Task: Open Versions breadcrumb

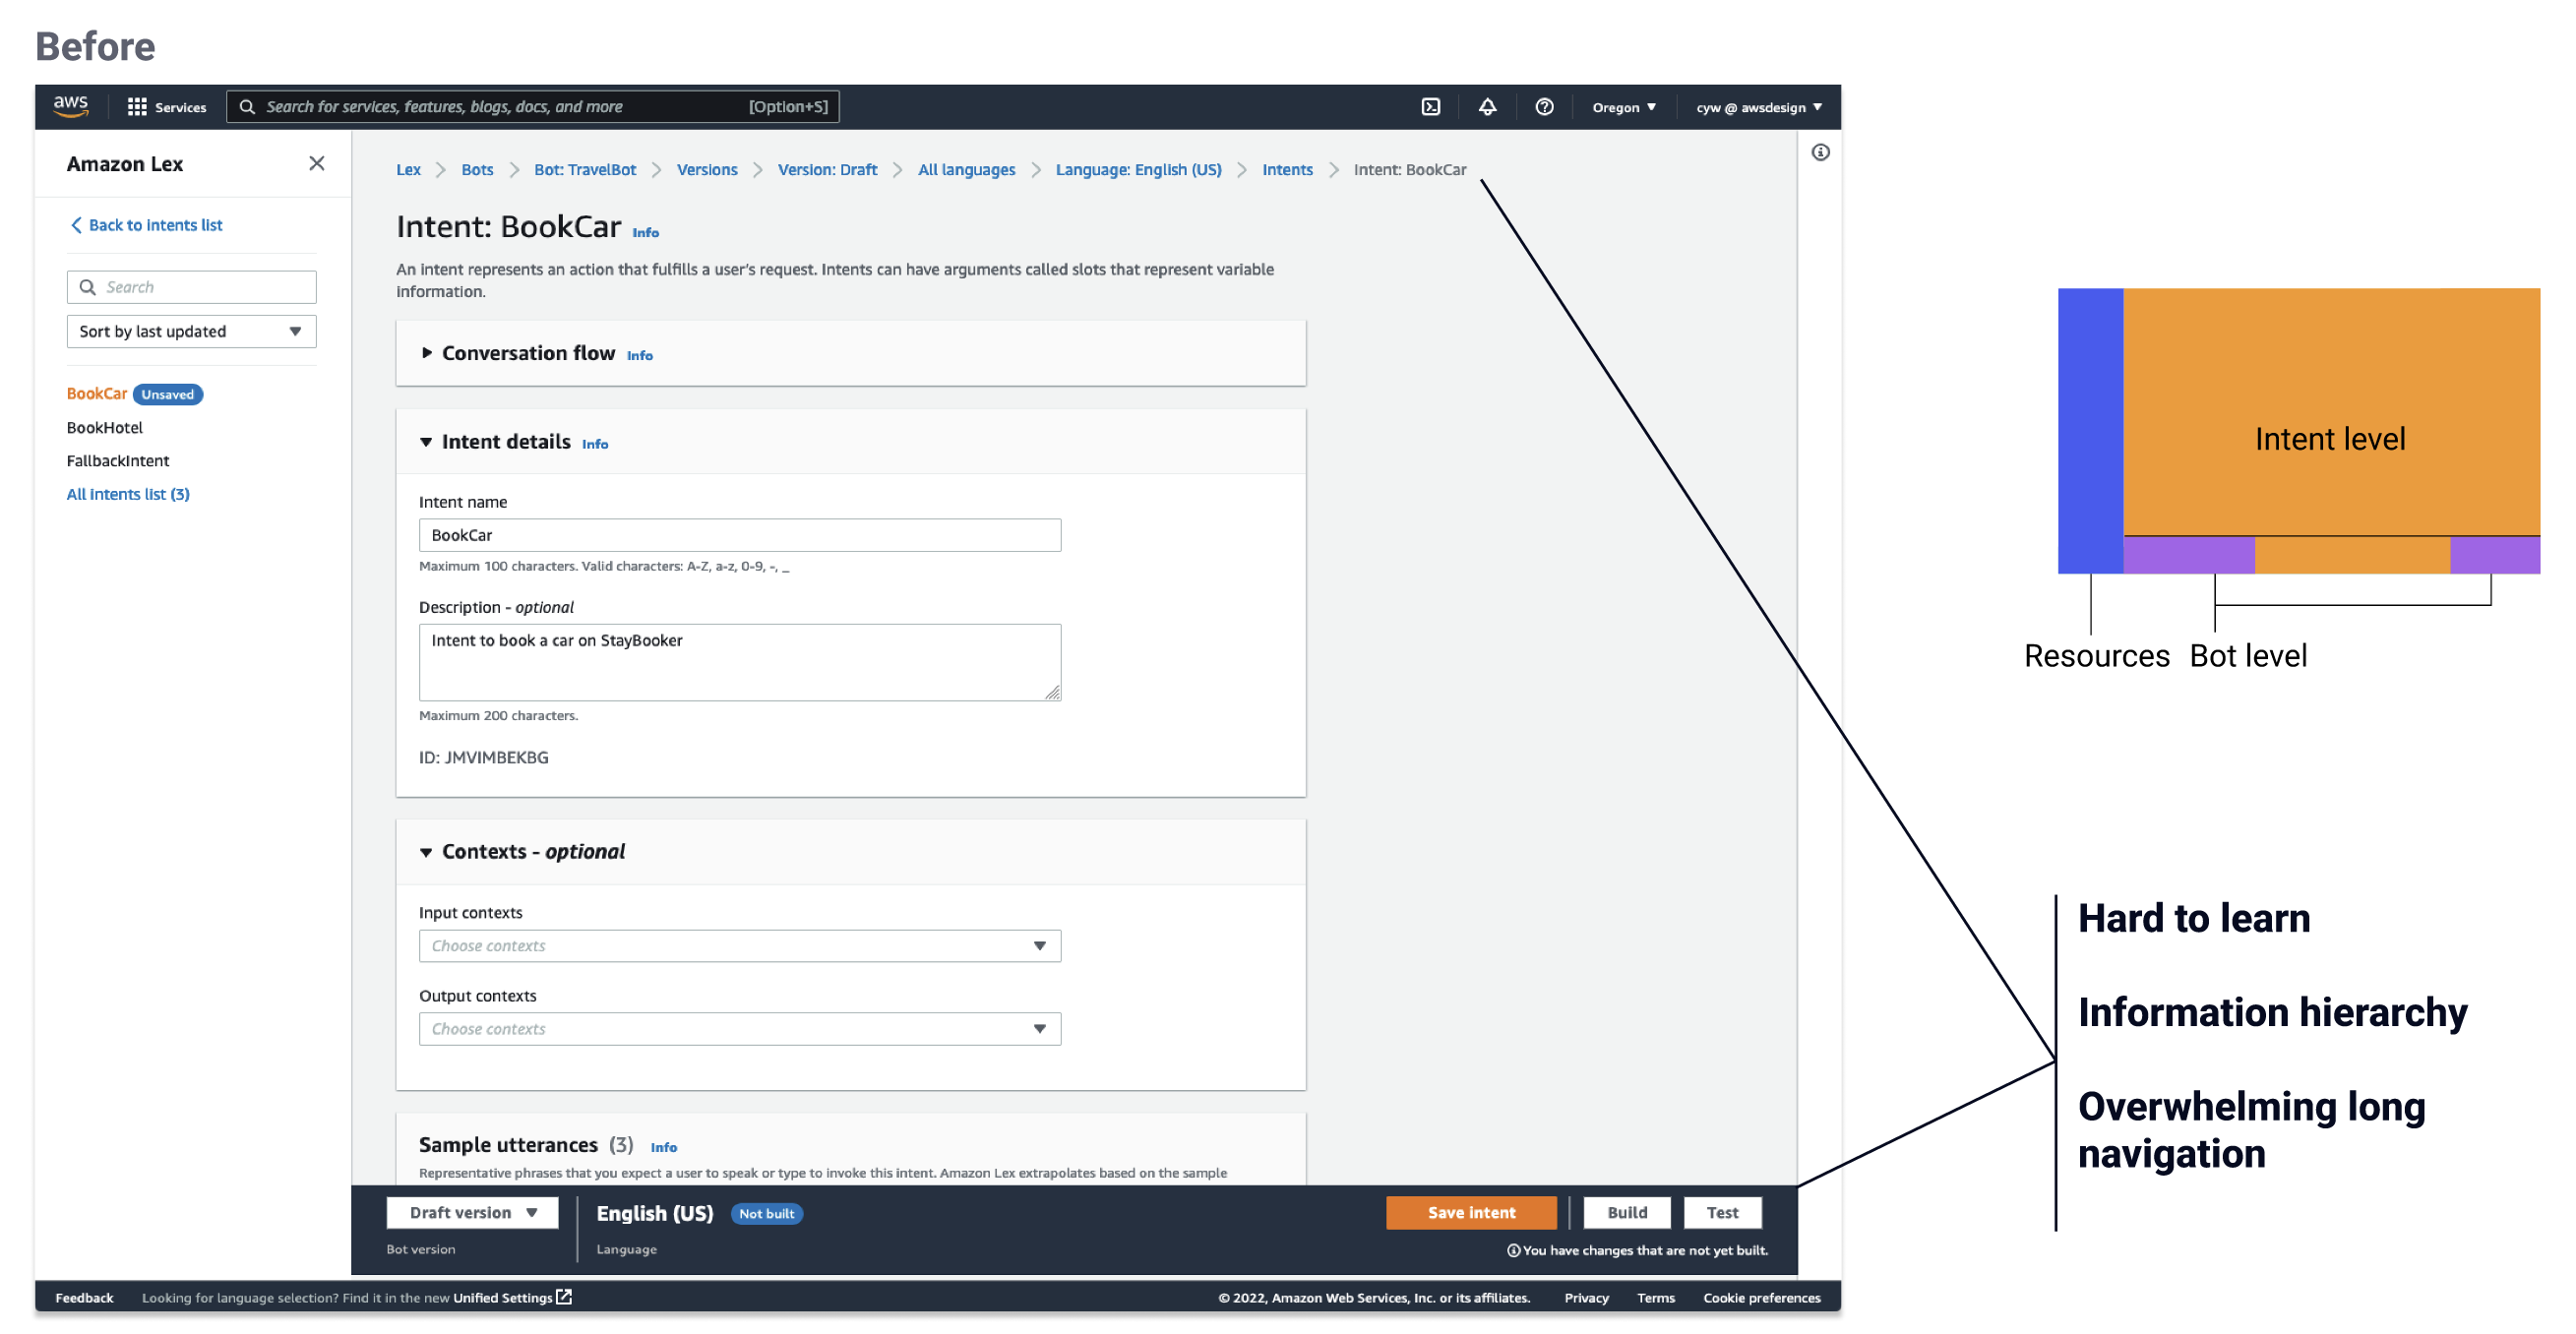Action: click(x=707, y=170)
